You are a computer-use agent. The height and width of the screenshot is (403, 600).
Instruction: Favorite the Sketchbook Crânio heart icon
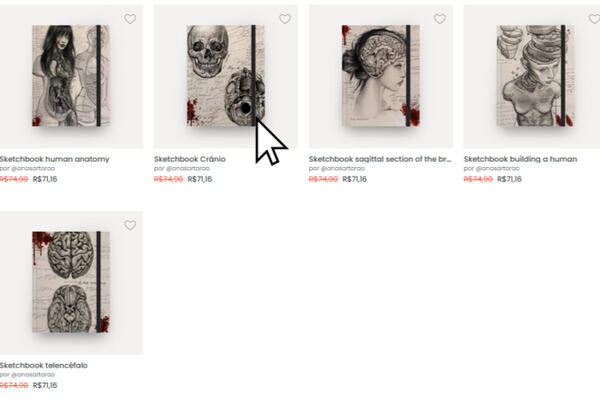[285, 19]
